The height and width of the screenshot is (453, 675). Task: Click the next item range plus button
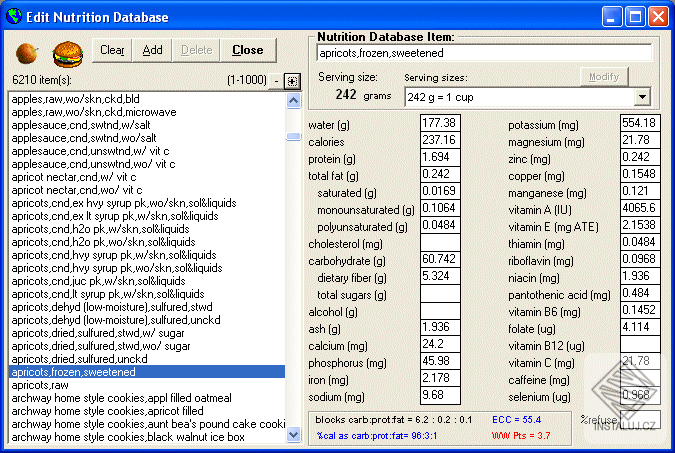291,80
